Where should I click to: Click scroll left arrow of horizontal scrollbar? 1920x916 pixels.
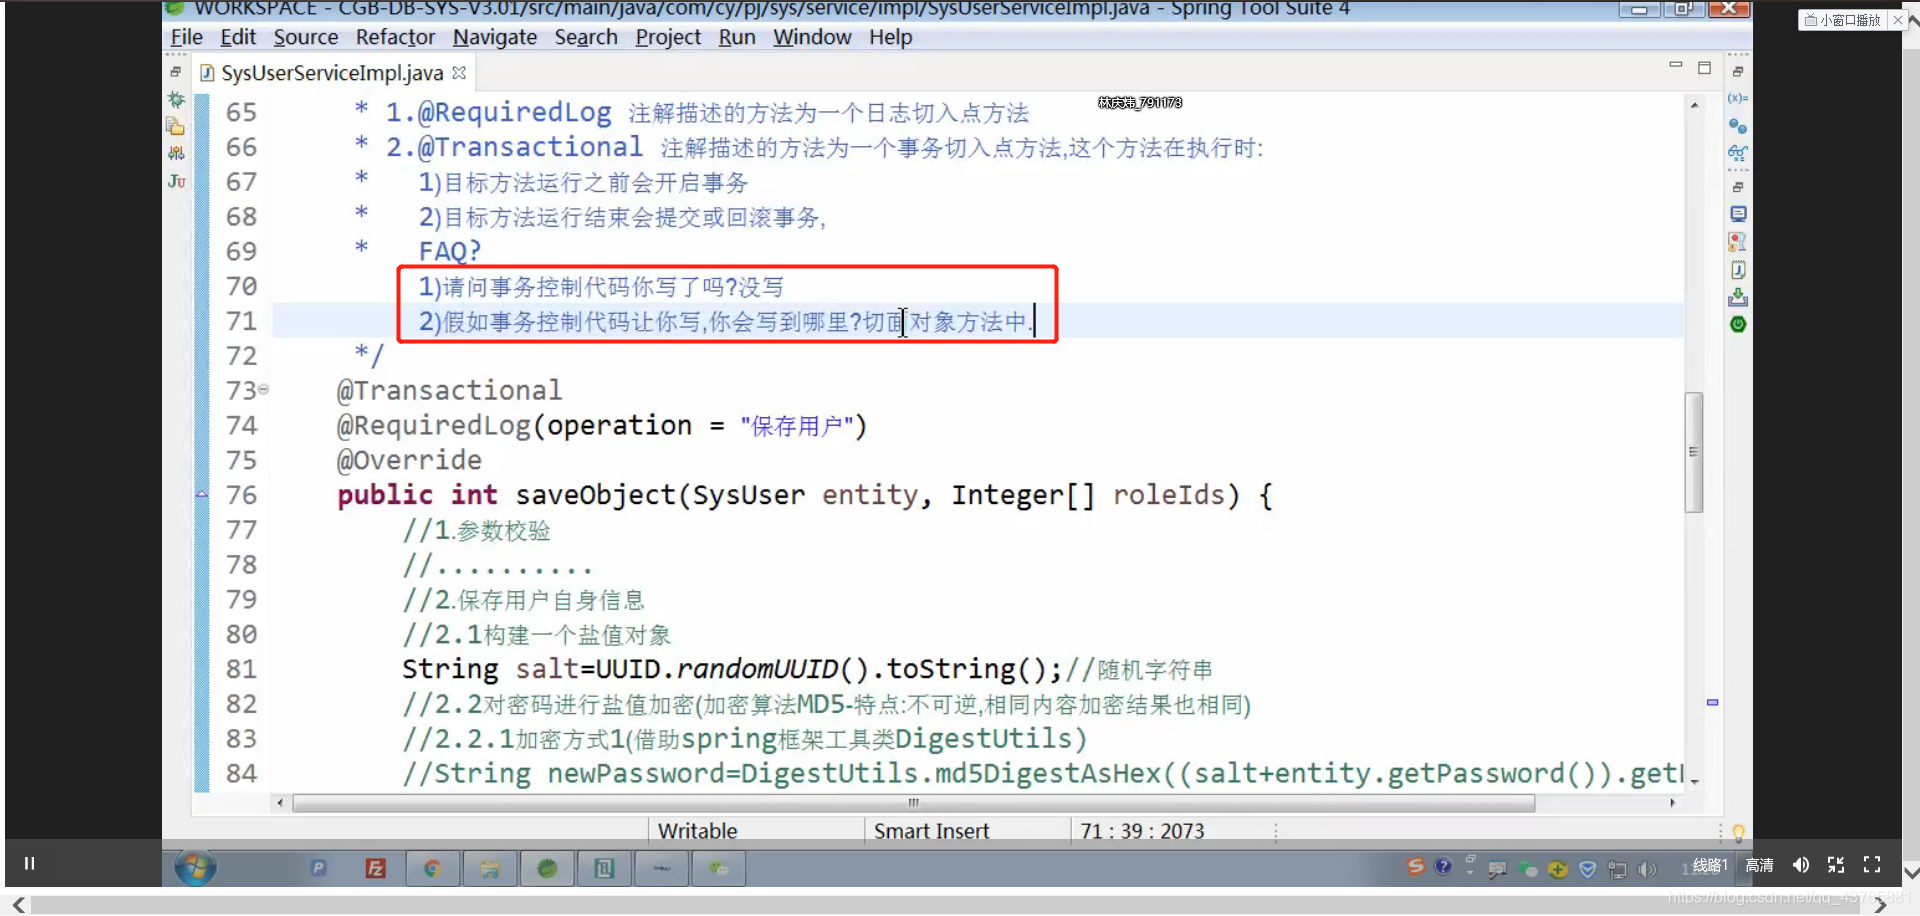tap(280, 803)
